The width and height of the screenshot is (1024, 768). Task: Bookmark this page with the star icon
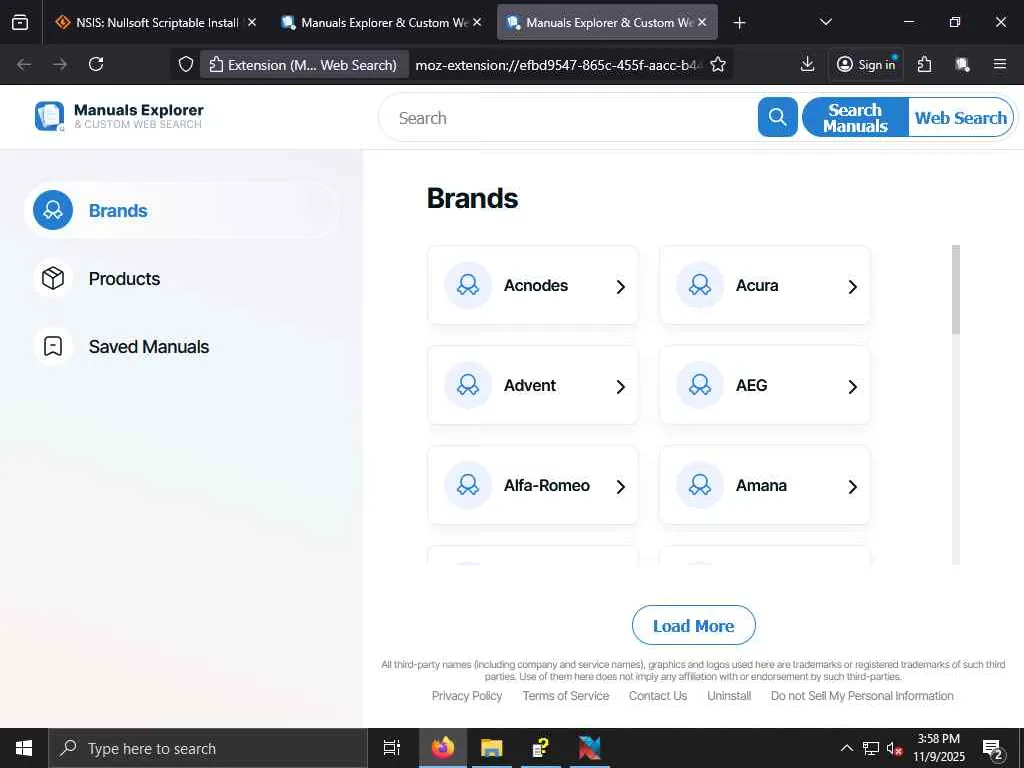718,65
